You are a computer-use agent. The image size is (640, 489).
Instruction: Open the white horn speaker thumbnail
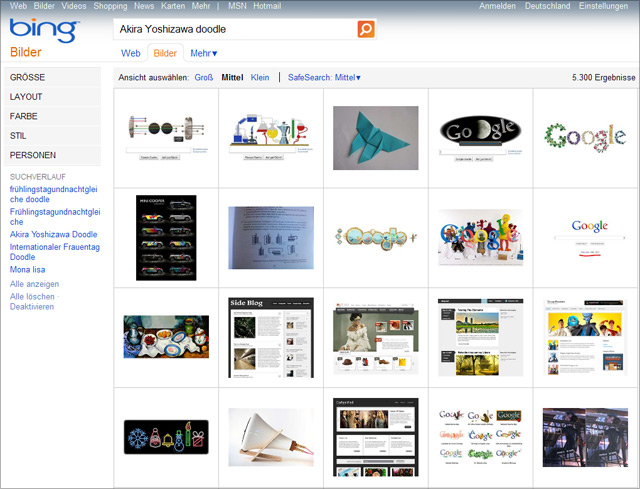[x=271, y=437]
